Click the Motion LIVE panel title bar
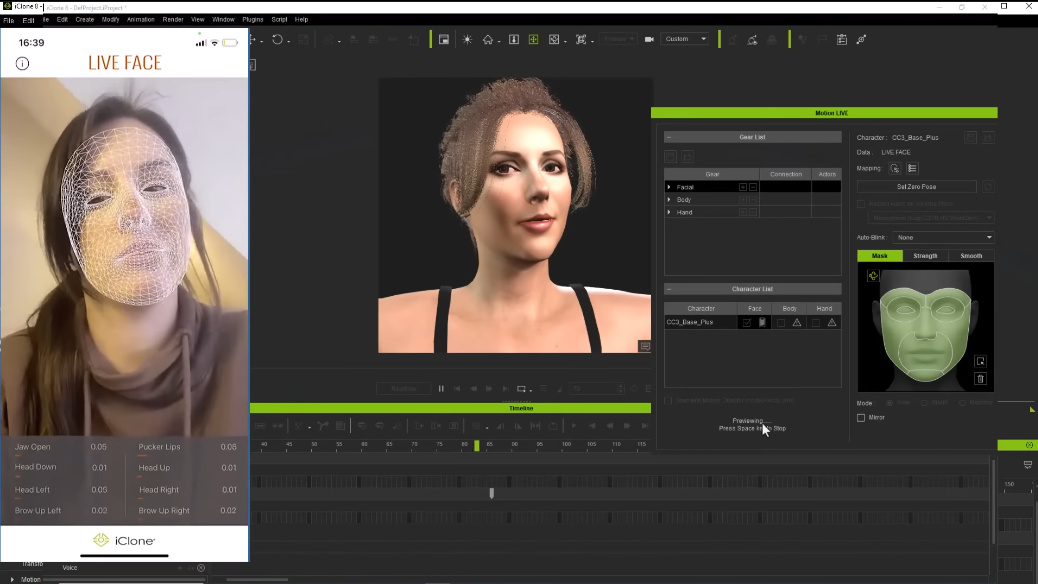 pyautogui.click(x=824, y=113)
